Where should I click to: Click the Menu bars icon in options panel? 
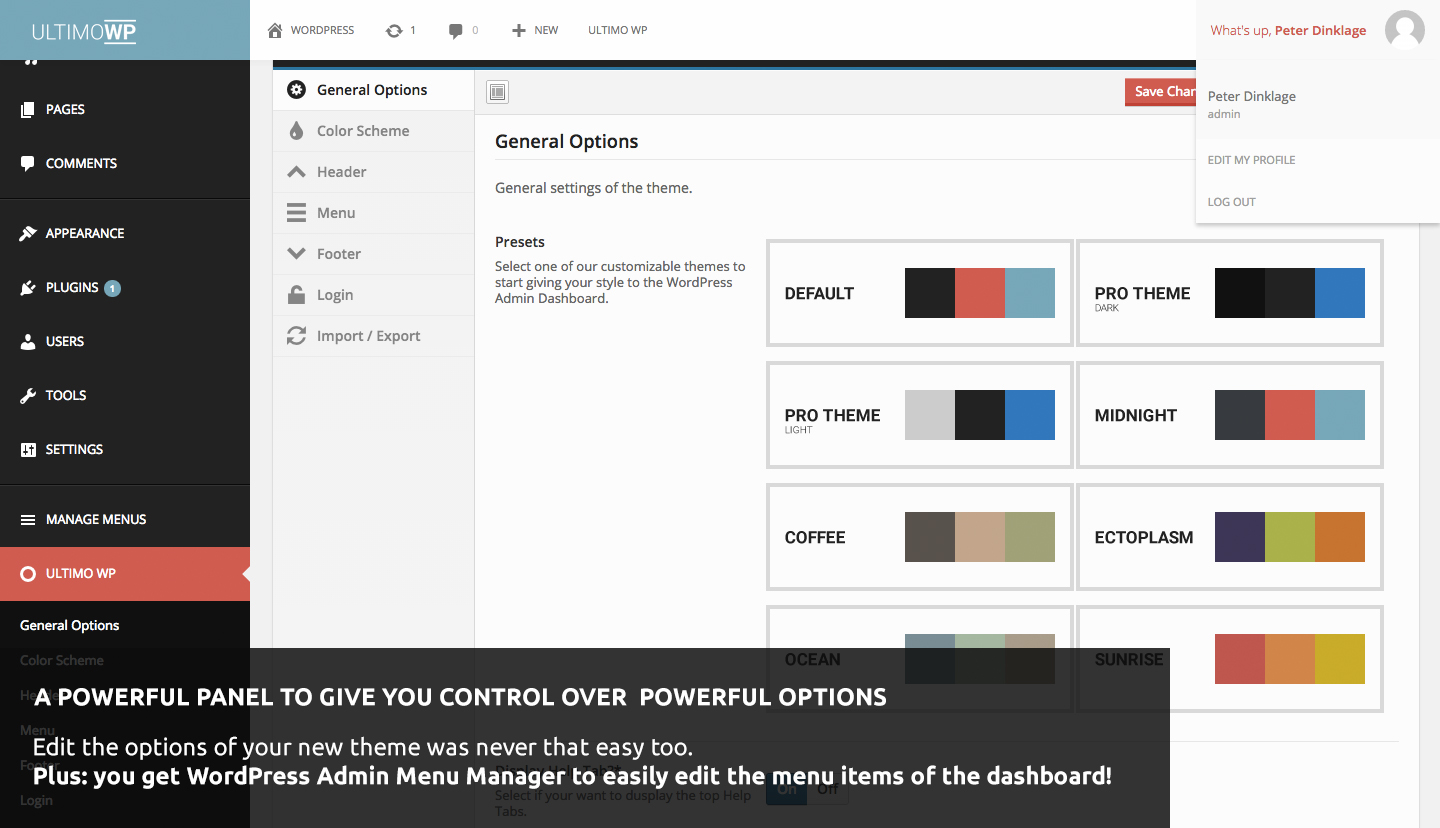click(x=296, y=213)
